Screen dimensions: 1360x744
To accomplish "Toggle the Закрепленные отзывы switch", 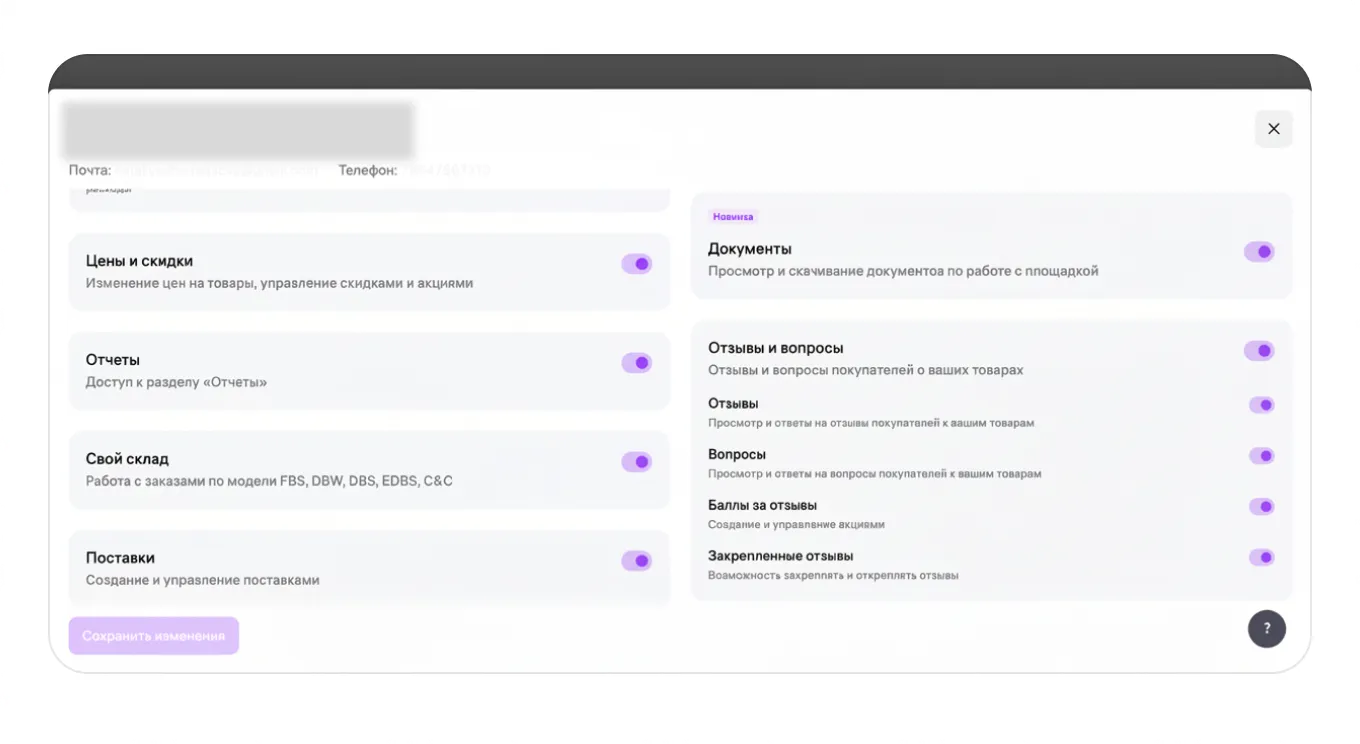I will coord(1261,558).
